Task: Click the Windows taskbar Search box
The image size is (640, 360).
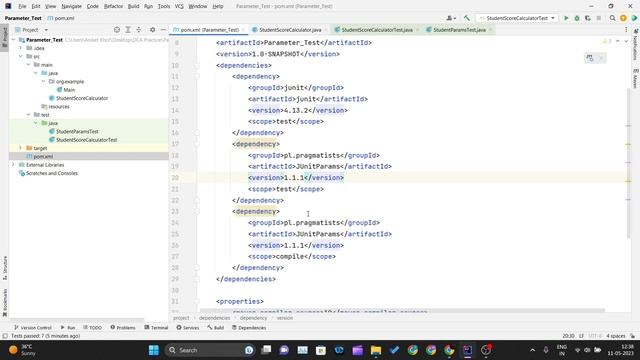Action: pyautogui.click(x=210, y=350)
